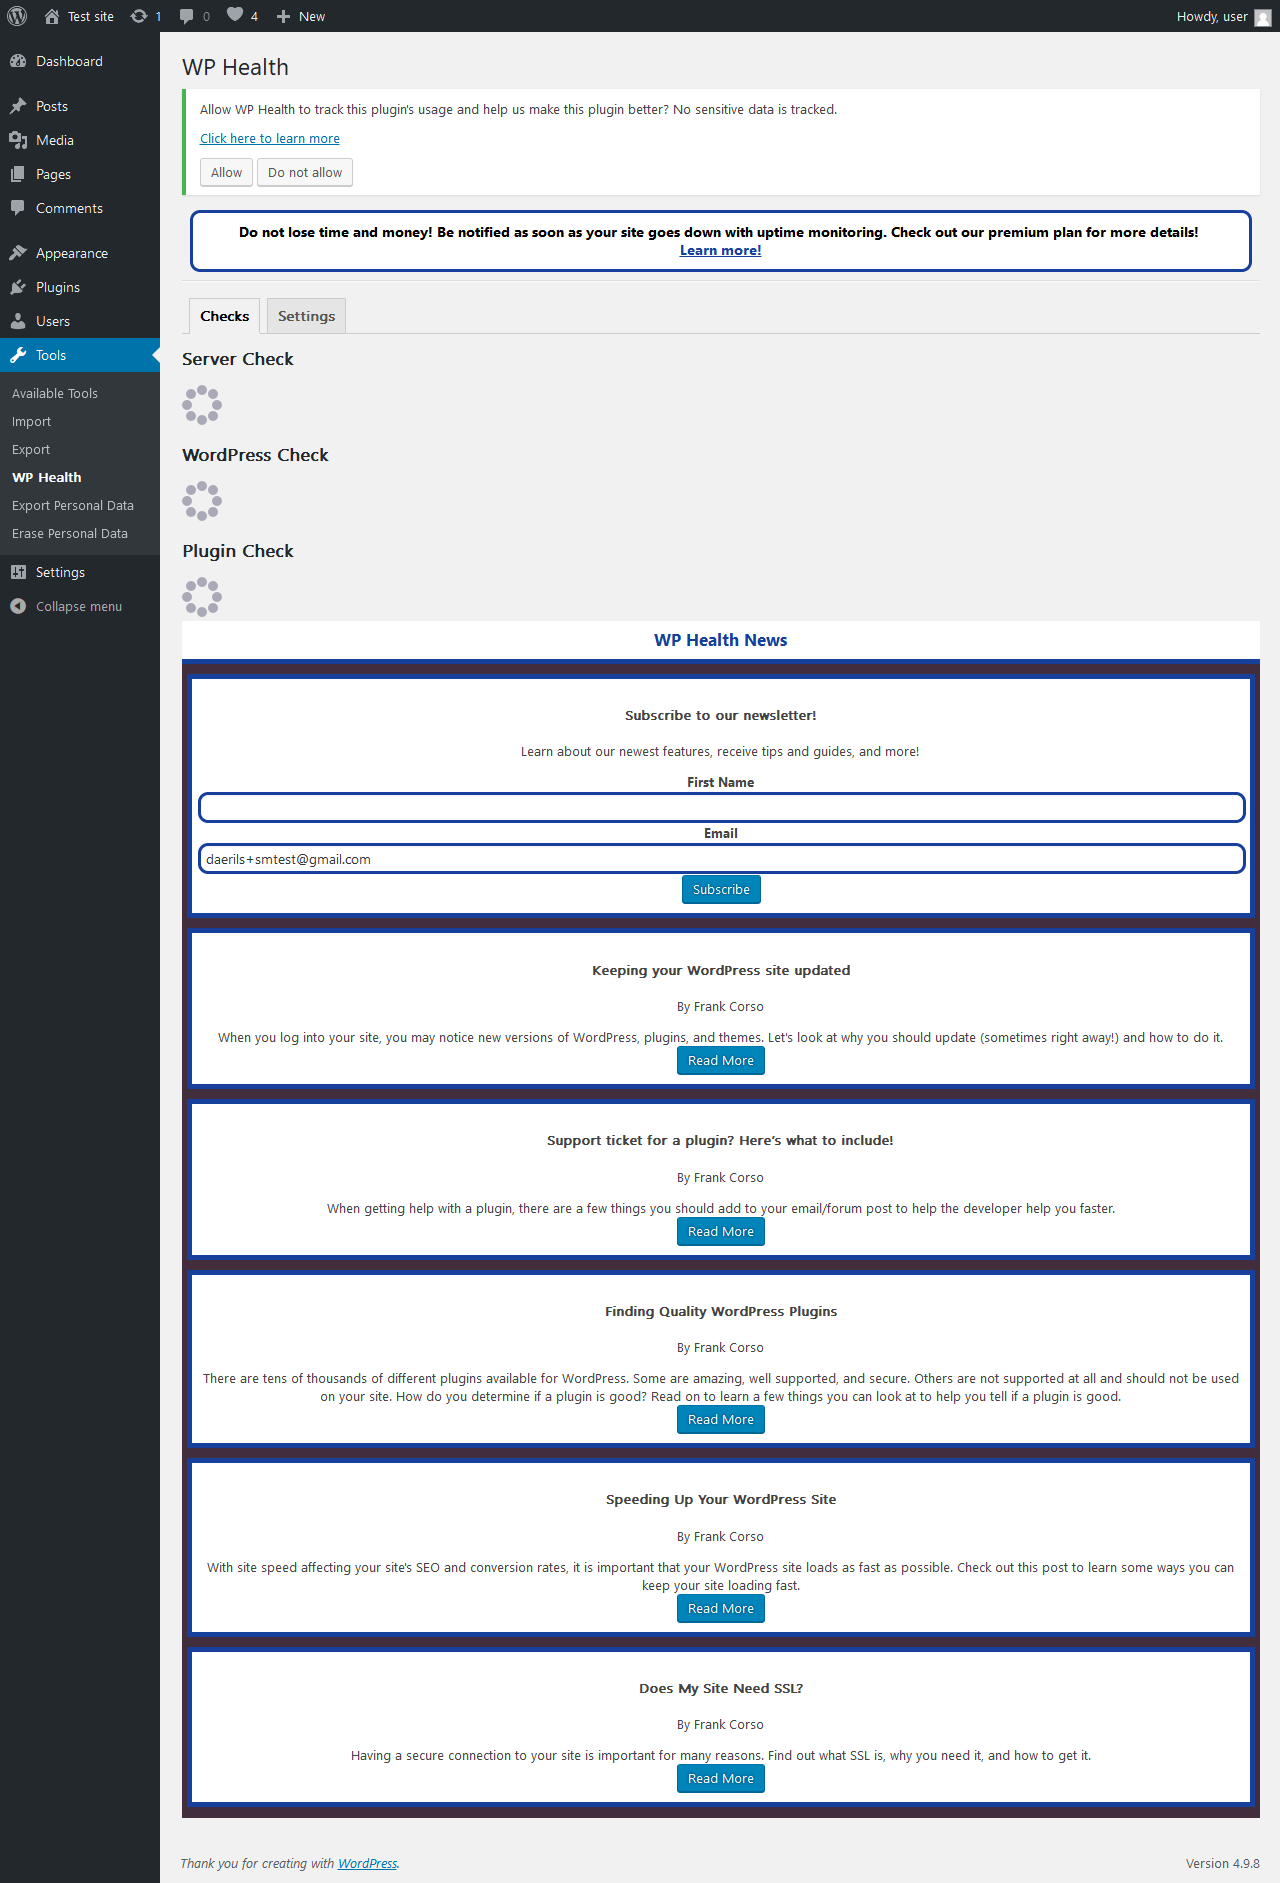Screen dimensions: 1280x1883
Task: Open Media menu item
Action: (80, 140)
